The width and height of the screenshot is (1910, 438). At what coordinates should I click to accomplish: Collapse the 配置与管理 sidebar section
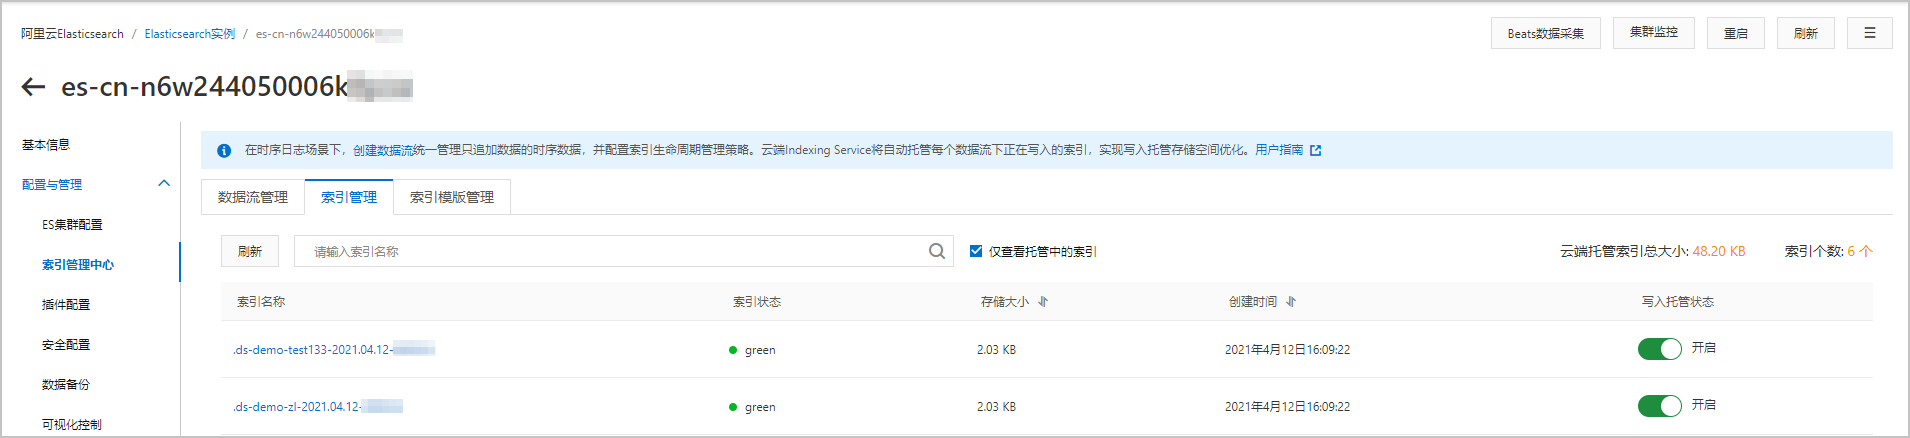(164, 184)
